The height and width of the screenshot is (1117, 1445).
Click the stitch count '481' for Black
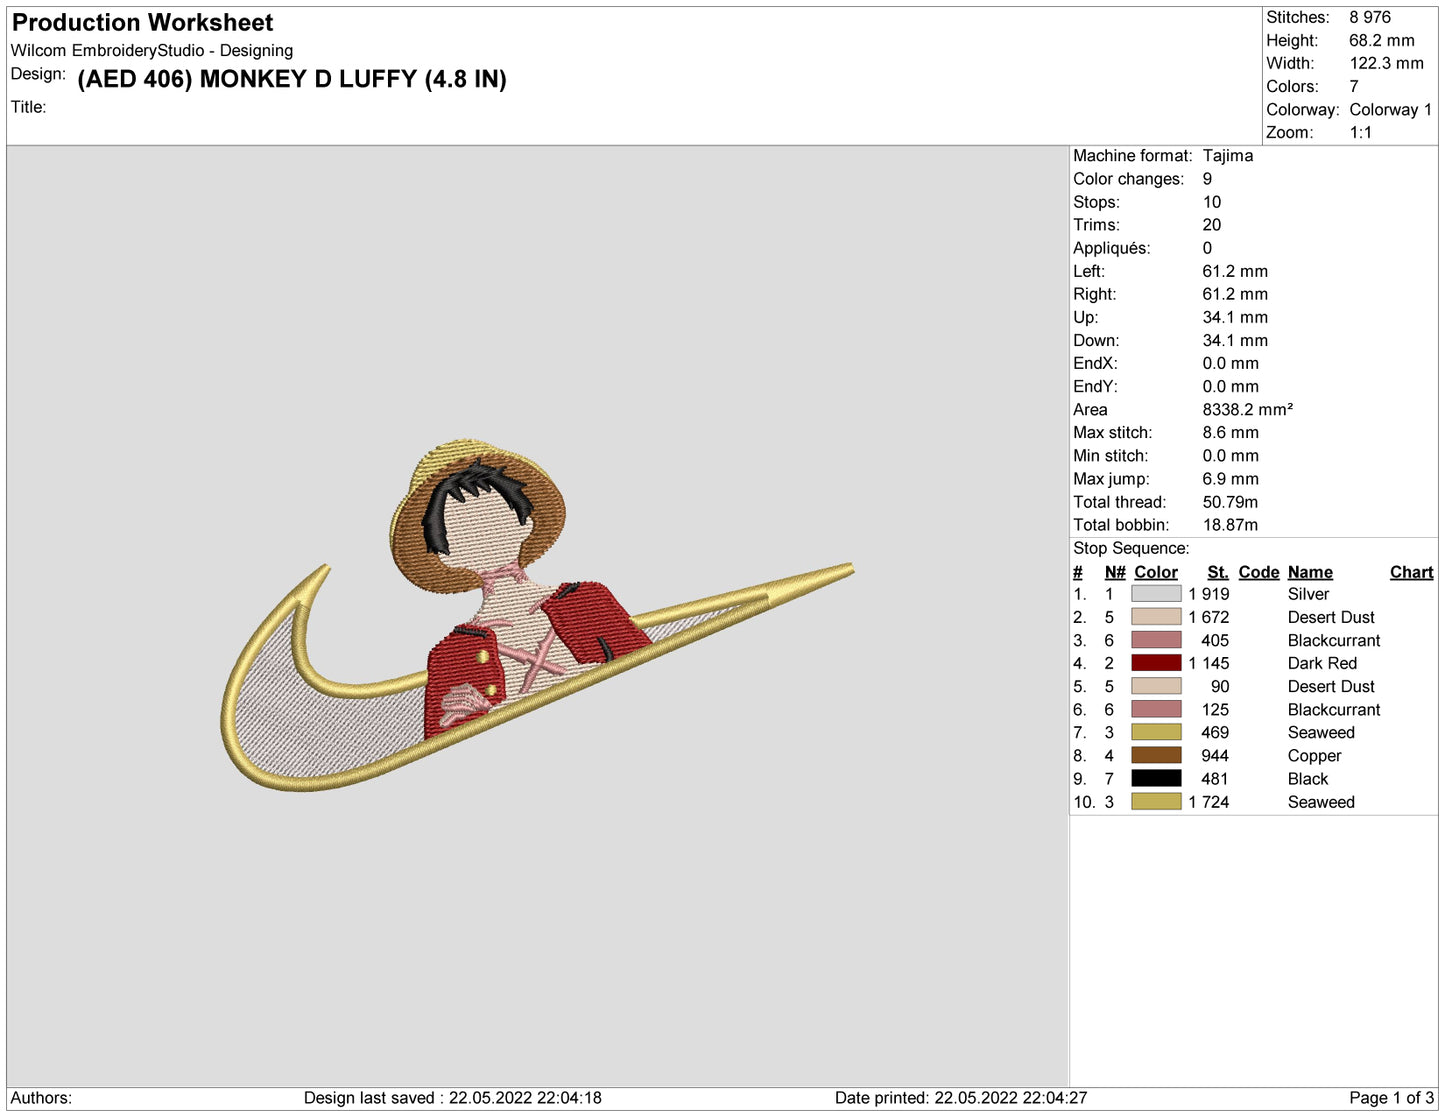[1215, 779]
